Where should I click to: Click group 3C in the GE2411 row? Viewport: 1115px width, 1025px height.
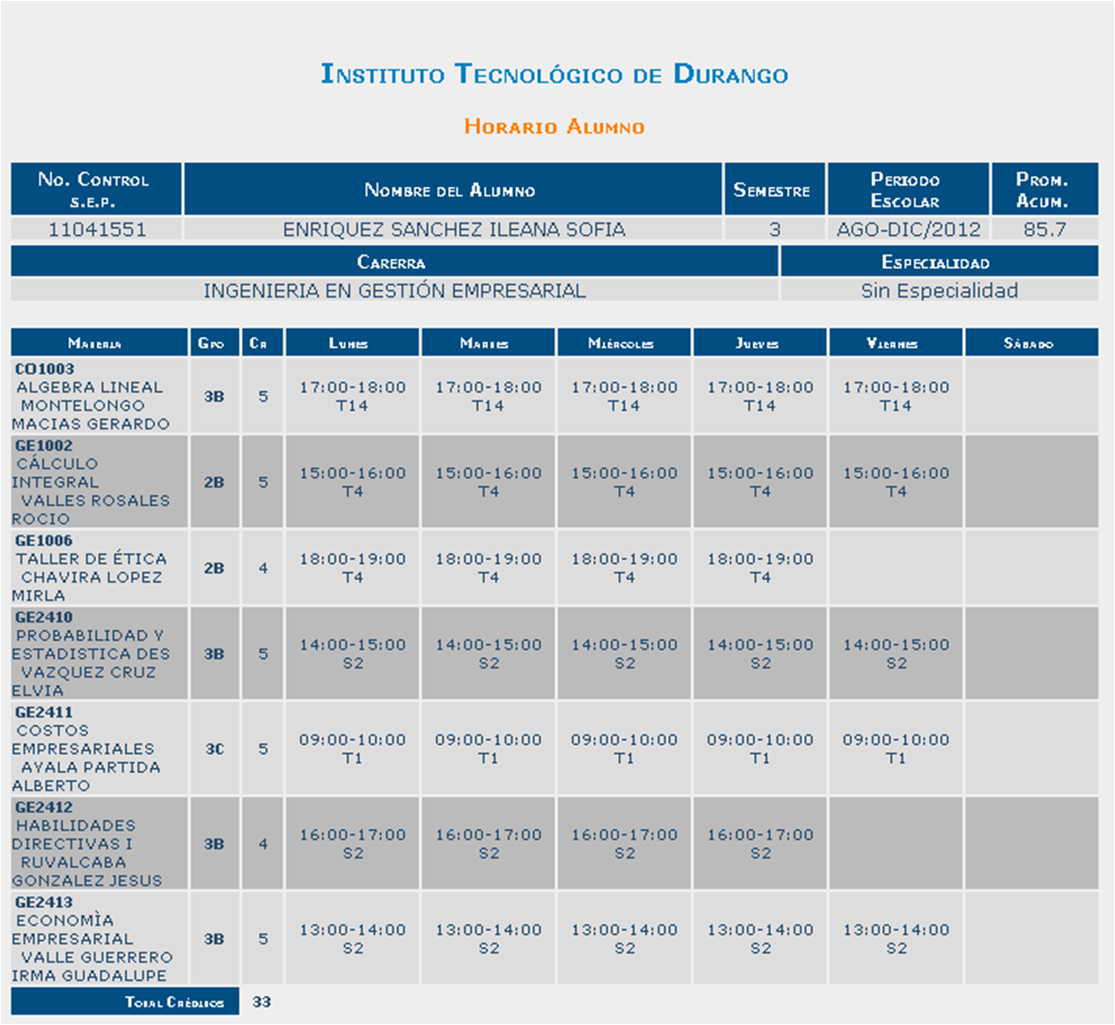(x=214, y=749)
